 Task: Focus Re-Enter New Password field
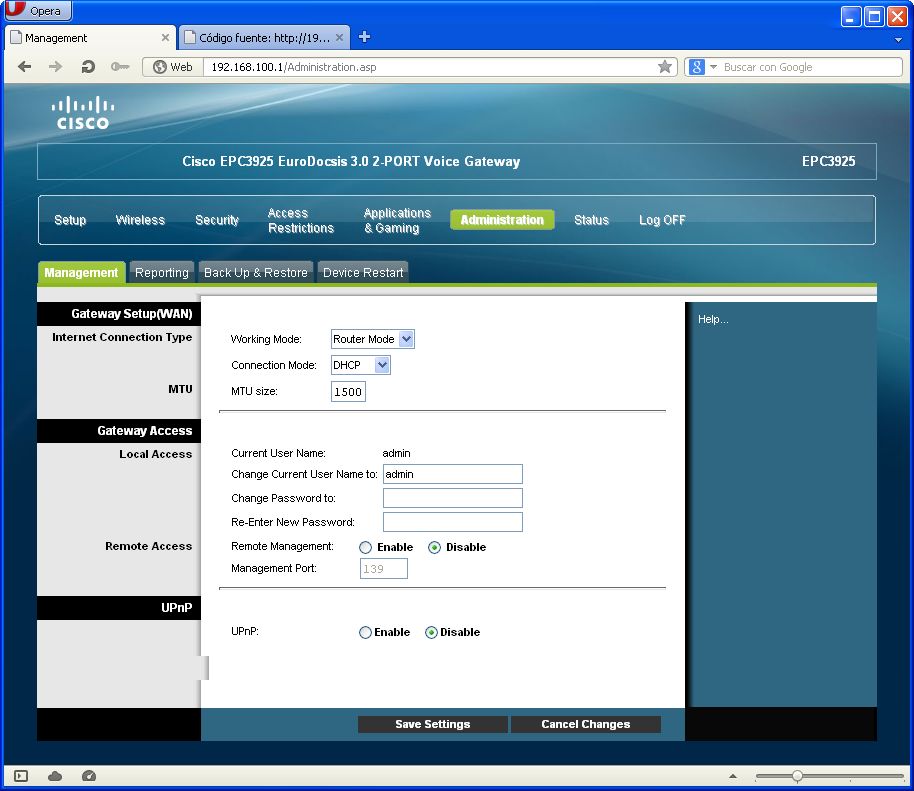(x=452, y=522)
